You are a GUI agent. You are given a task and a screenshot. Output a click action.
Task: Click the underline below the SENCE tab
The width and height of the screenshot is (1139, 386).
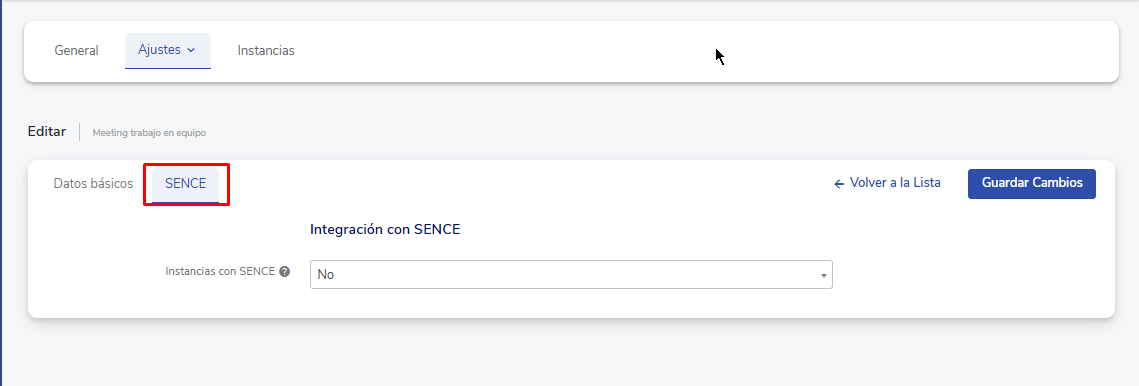185,202
